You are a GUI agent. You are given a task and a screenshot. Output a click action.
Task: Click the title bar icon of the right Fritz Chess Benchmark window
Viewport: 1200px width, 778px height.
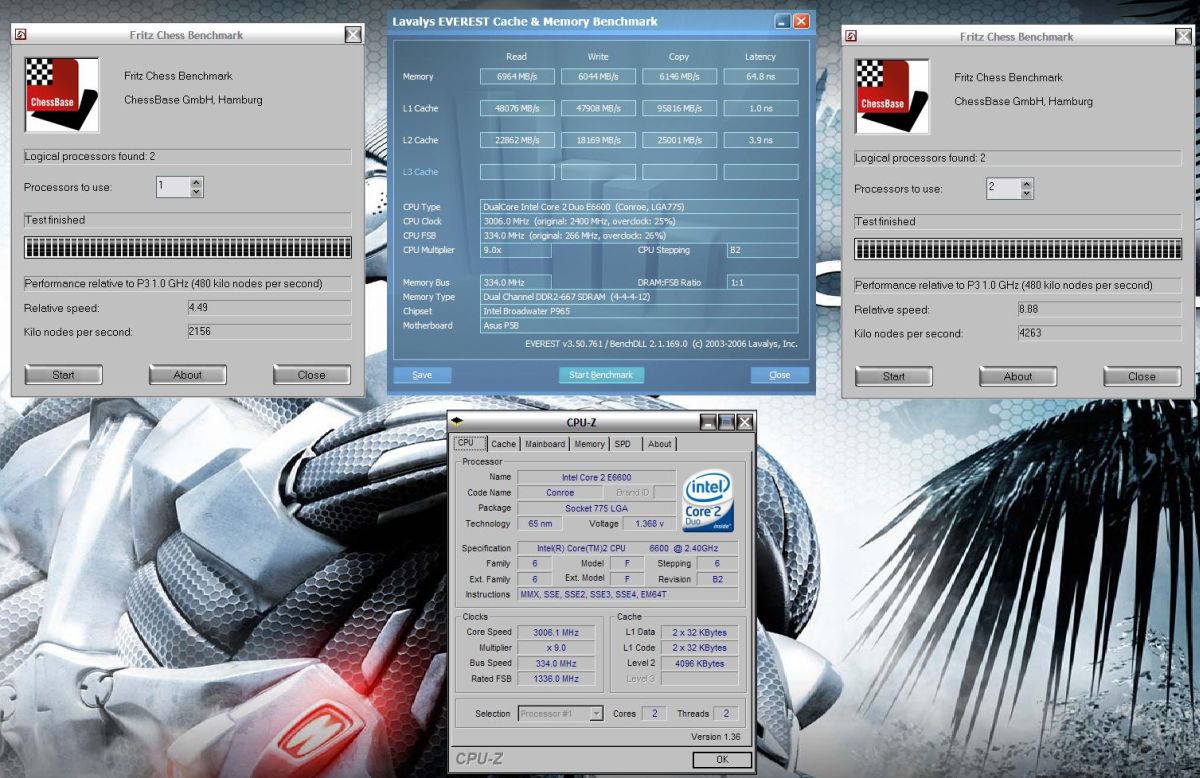(x=850, y=36)
